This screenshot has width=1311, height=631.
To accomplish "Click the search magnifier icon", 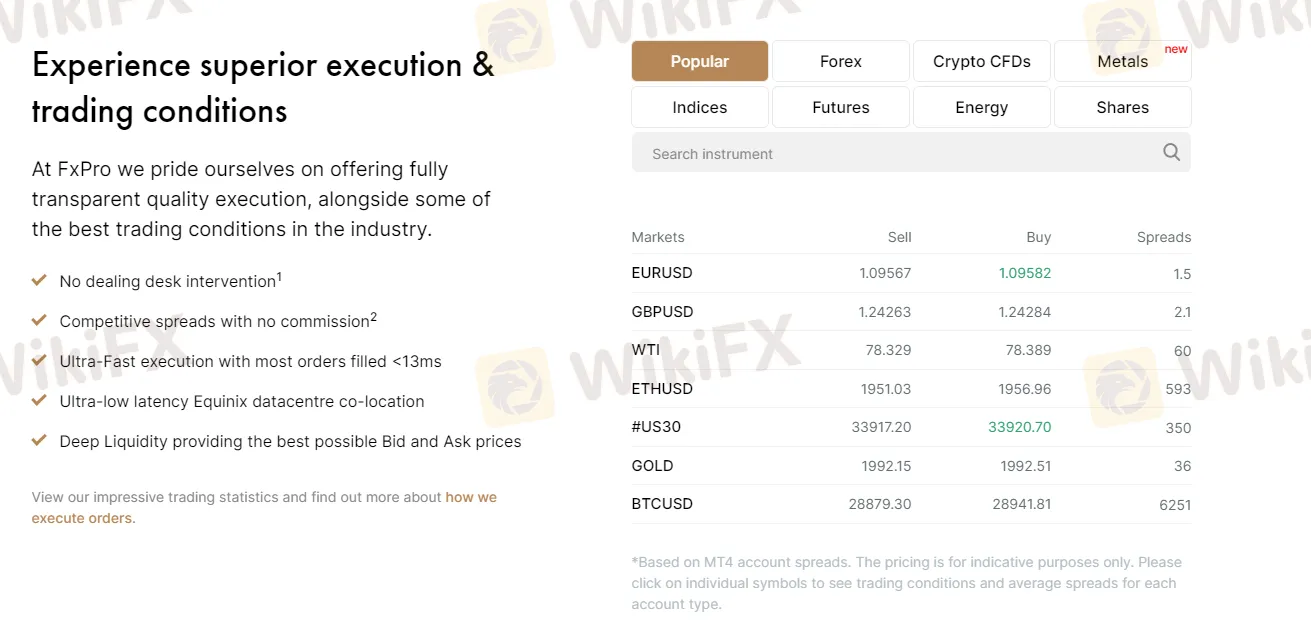I will coord(1171,153).
